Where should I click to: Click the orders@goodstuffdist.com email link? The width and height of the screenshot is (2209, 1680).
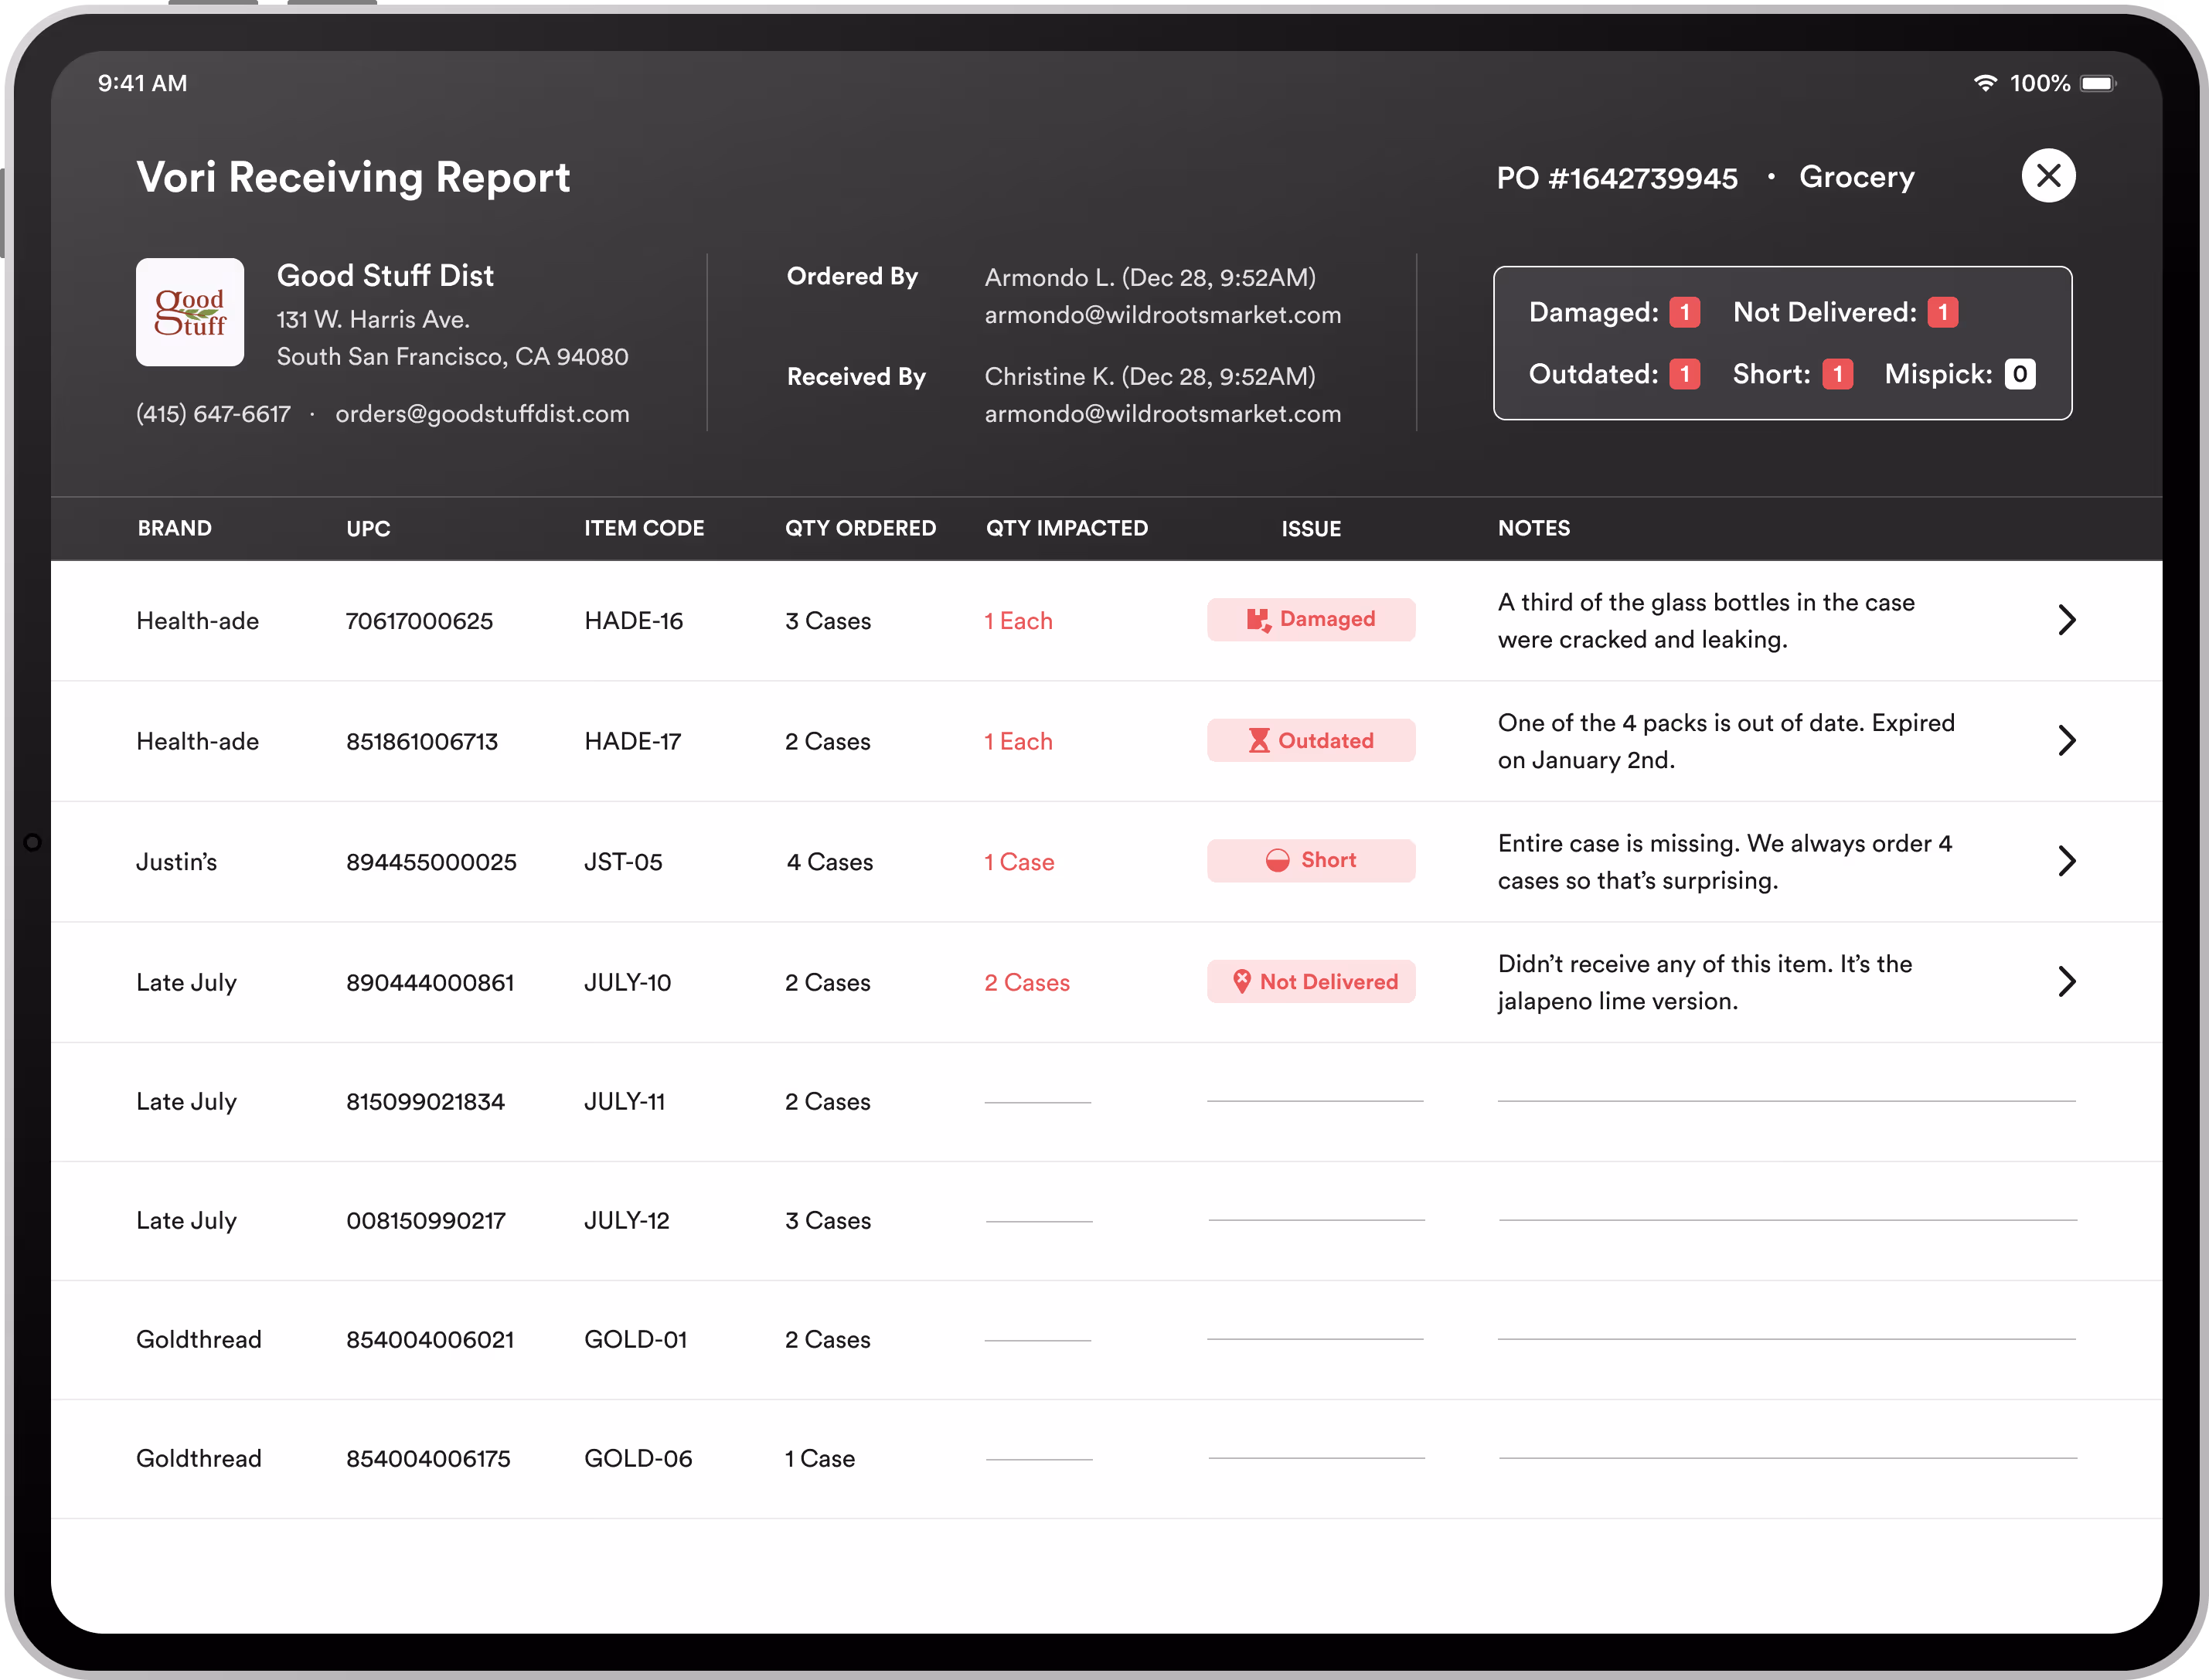click(482, 414)
